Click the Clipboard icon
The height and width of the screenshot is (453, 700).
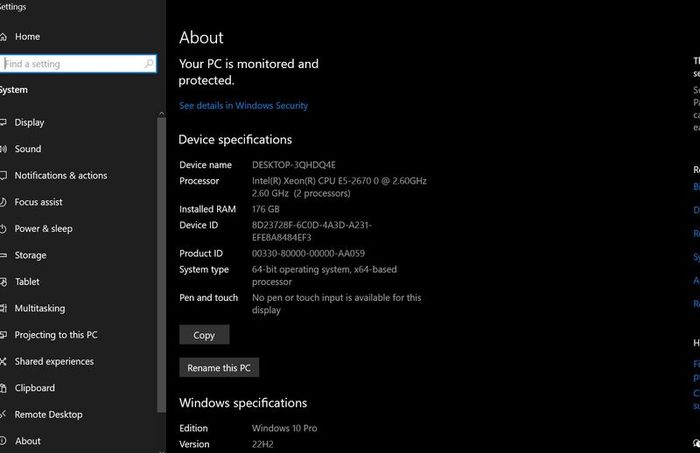pyautogui.click(x=3, y=388)
